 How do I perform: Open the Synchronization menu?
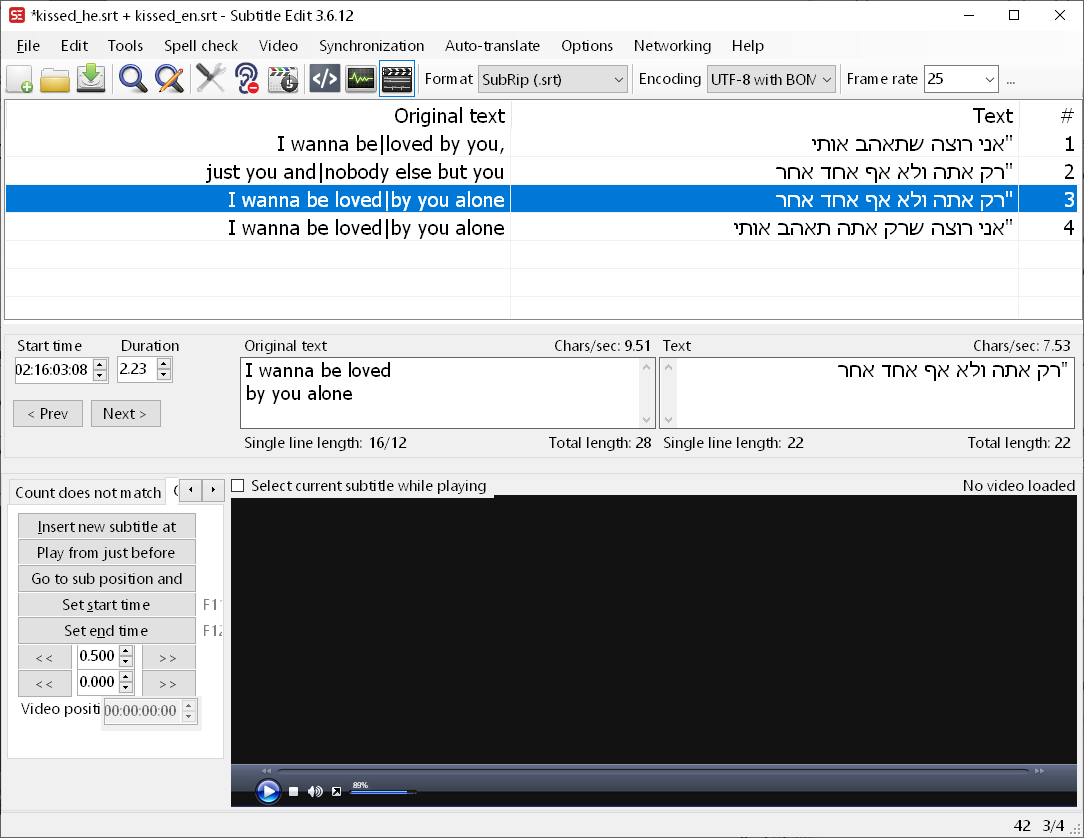click(371, 46)
